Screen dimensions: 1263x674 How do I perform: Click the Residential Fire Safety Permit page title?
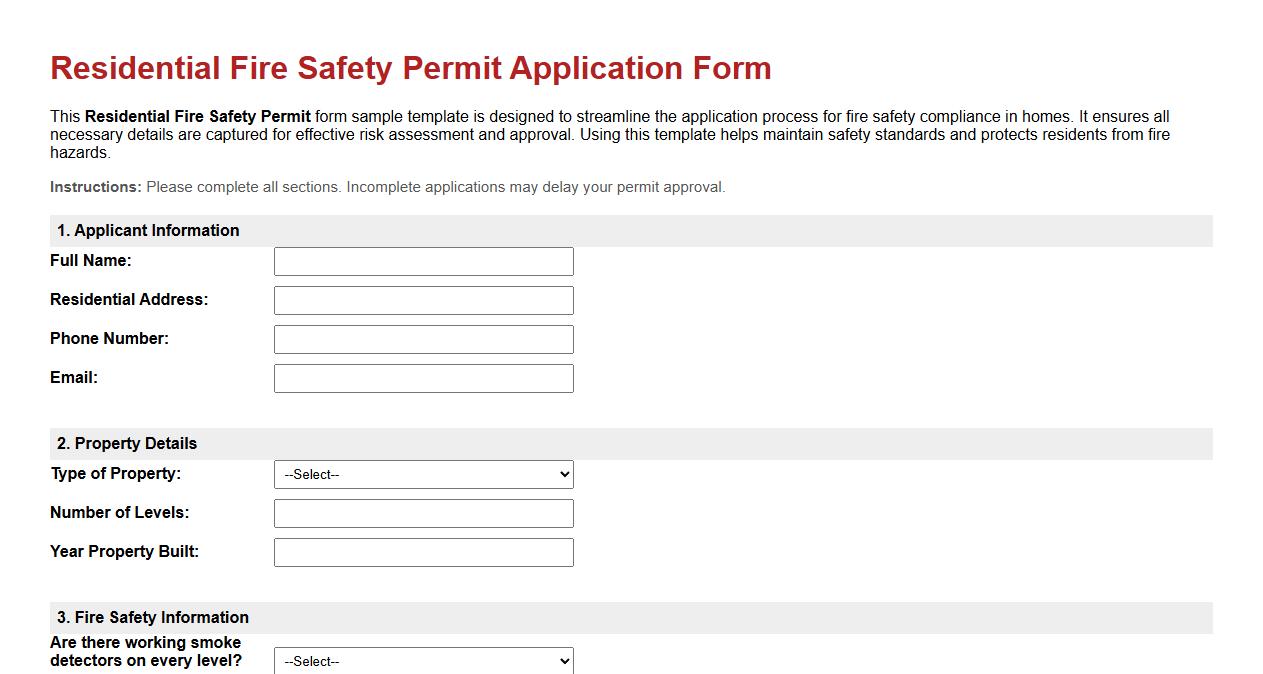pyautogui.click(x=410, y=68)
